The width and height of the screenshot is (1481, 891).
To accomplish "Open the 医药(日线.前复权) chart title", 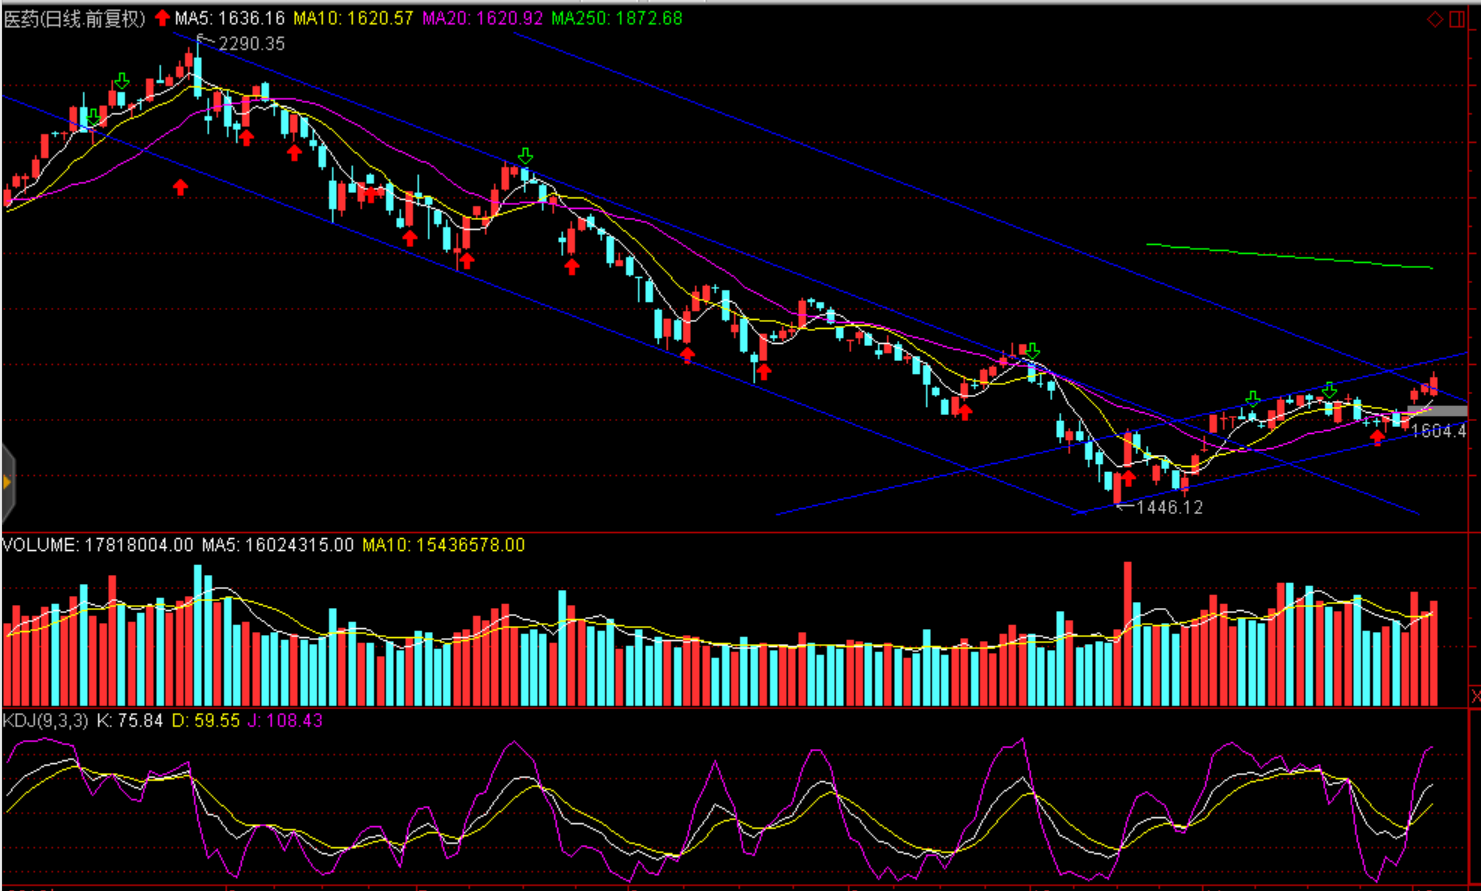I will pos(74,18).
